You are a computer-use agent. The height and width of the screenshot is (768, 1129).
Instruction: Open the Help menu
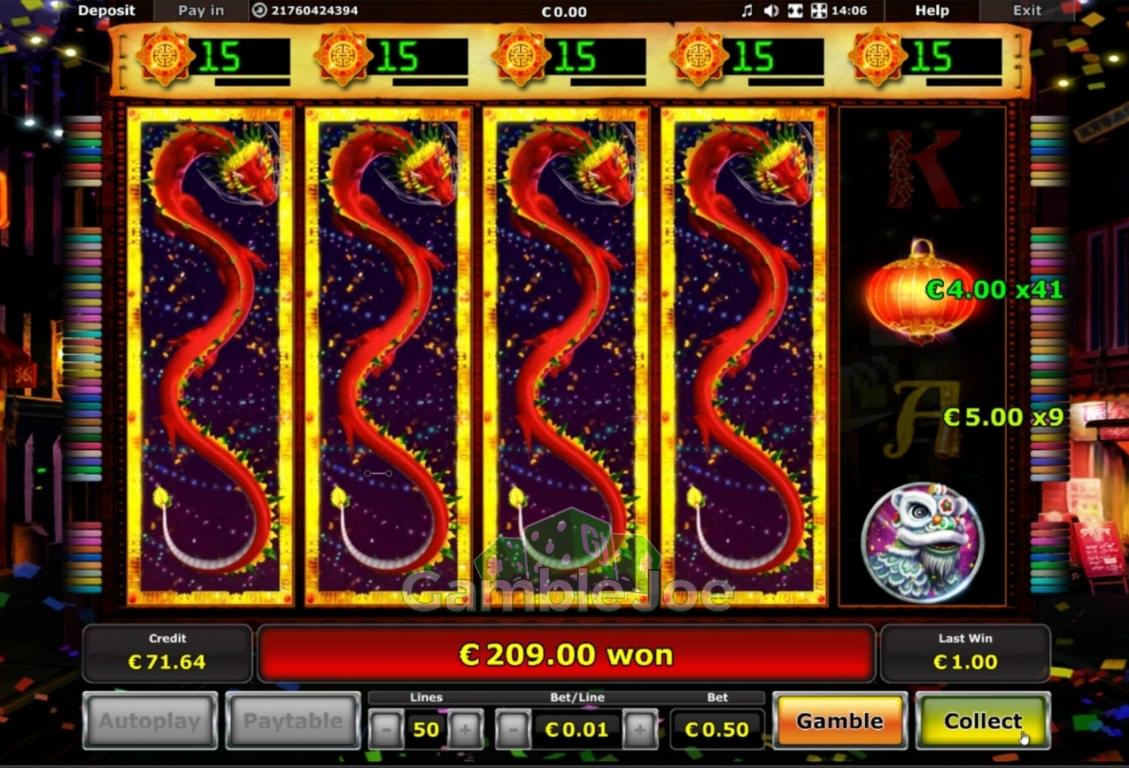pyautogui.click(x=932, y=11)
